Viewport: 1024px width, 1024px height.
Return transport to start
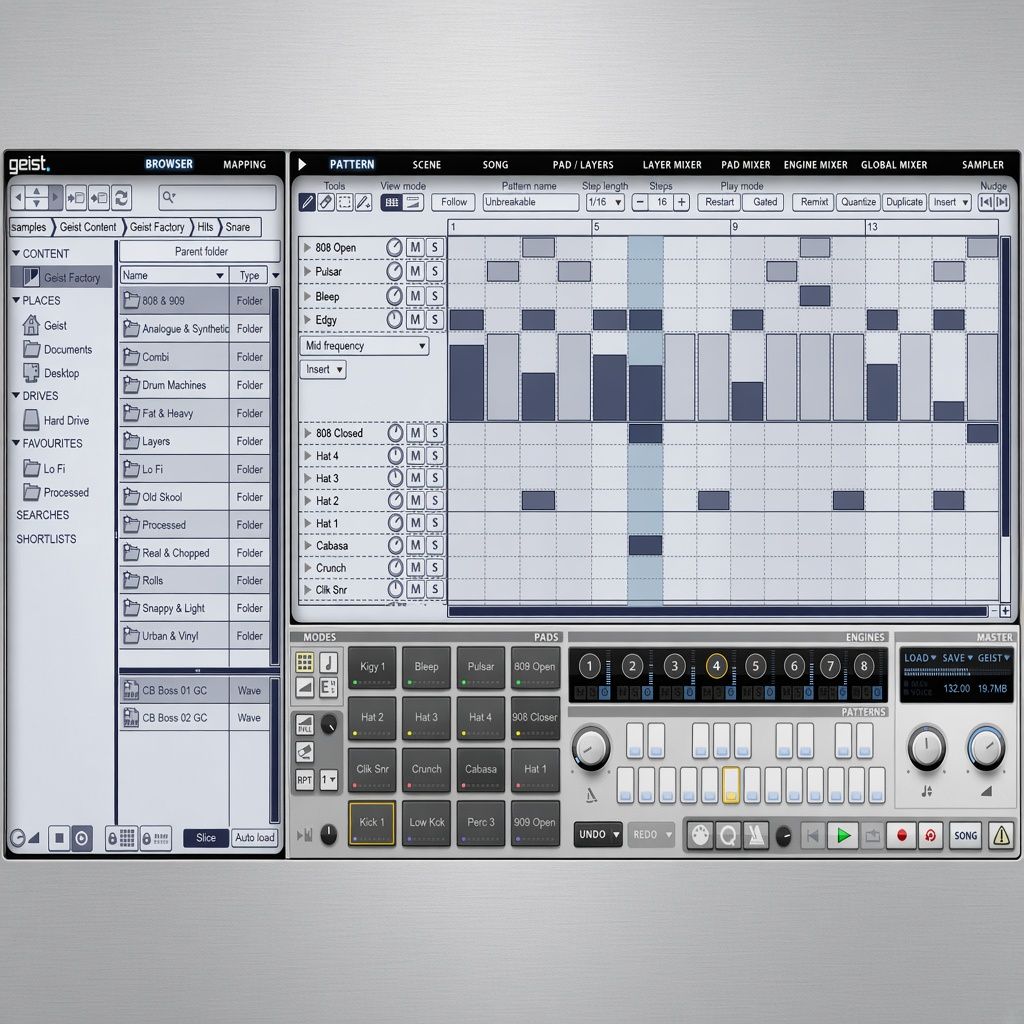(812, 835)
